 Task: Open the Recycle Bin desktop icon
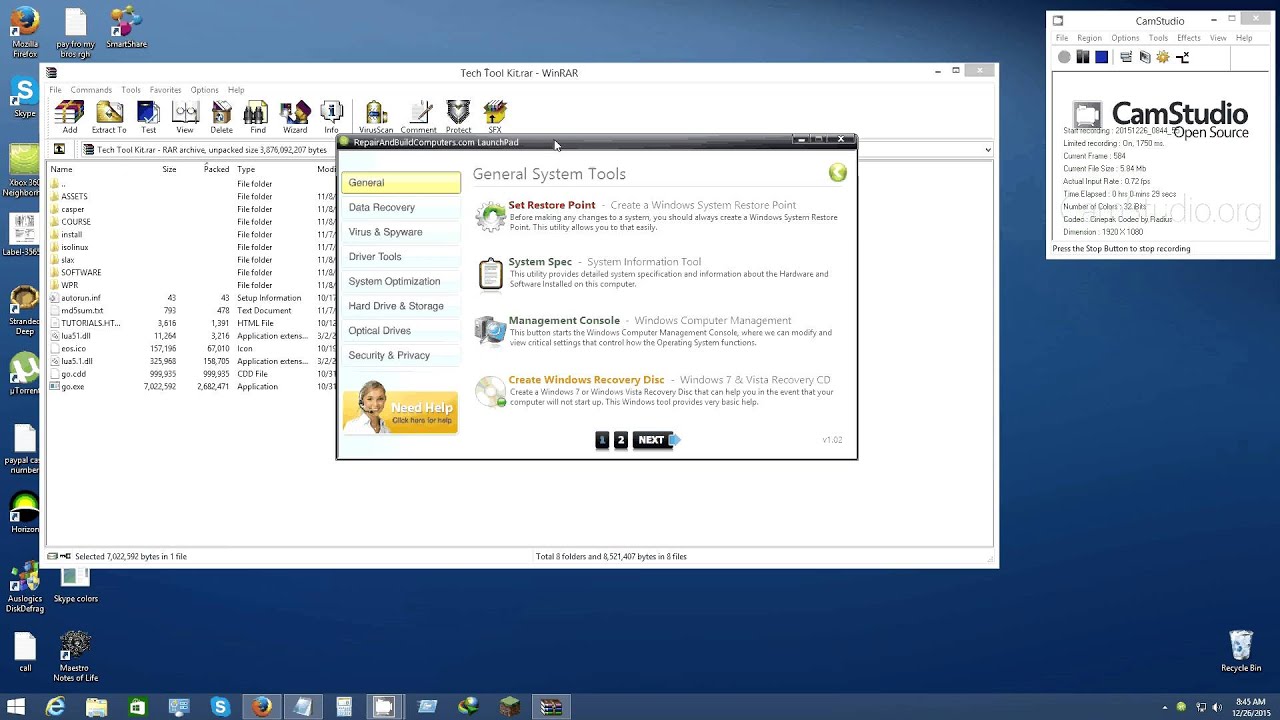[1240, 651]
